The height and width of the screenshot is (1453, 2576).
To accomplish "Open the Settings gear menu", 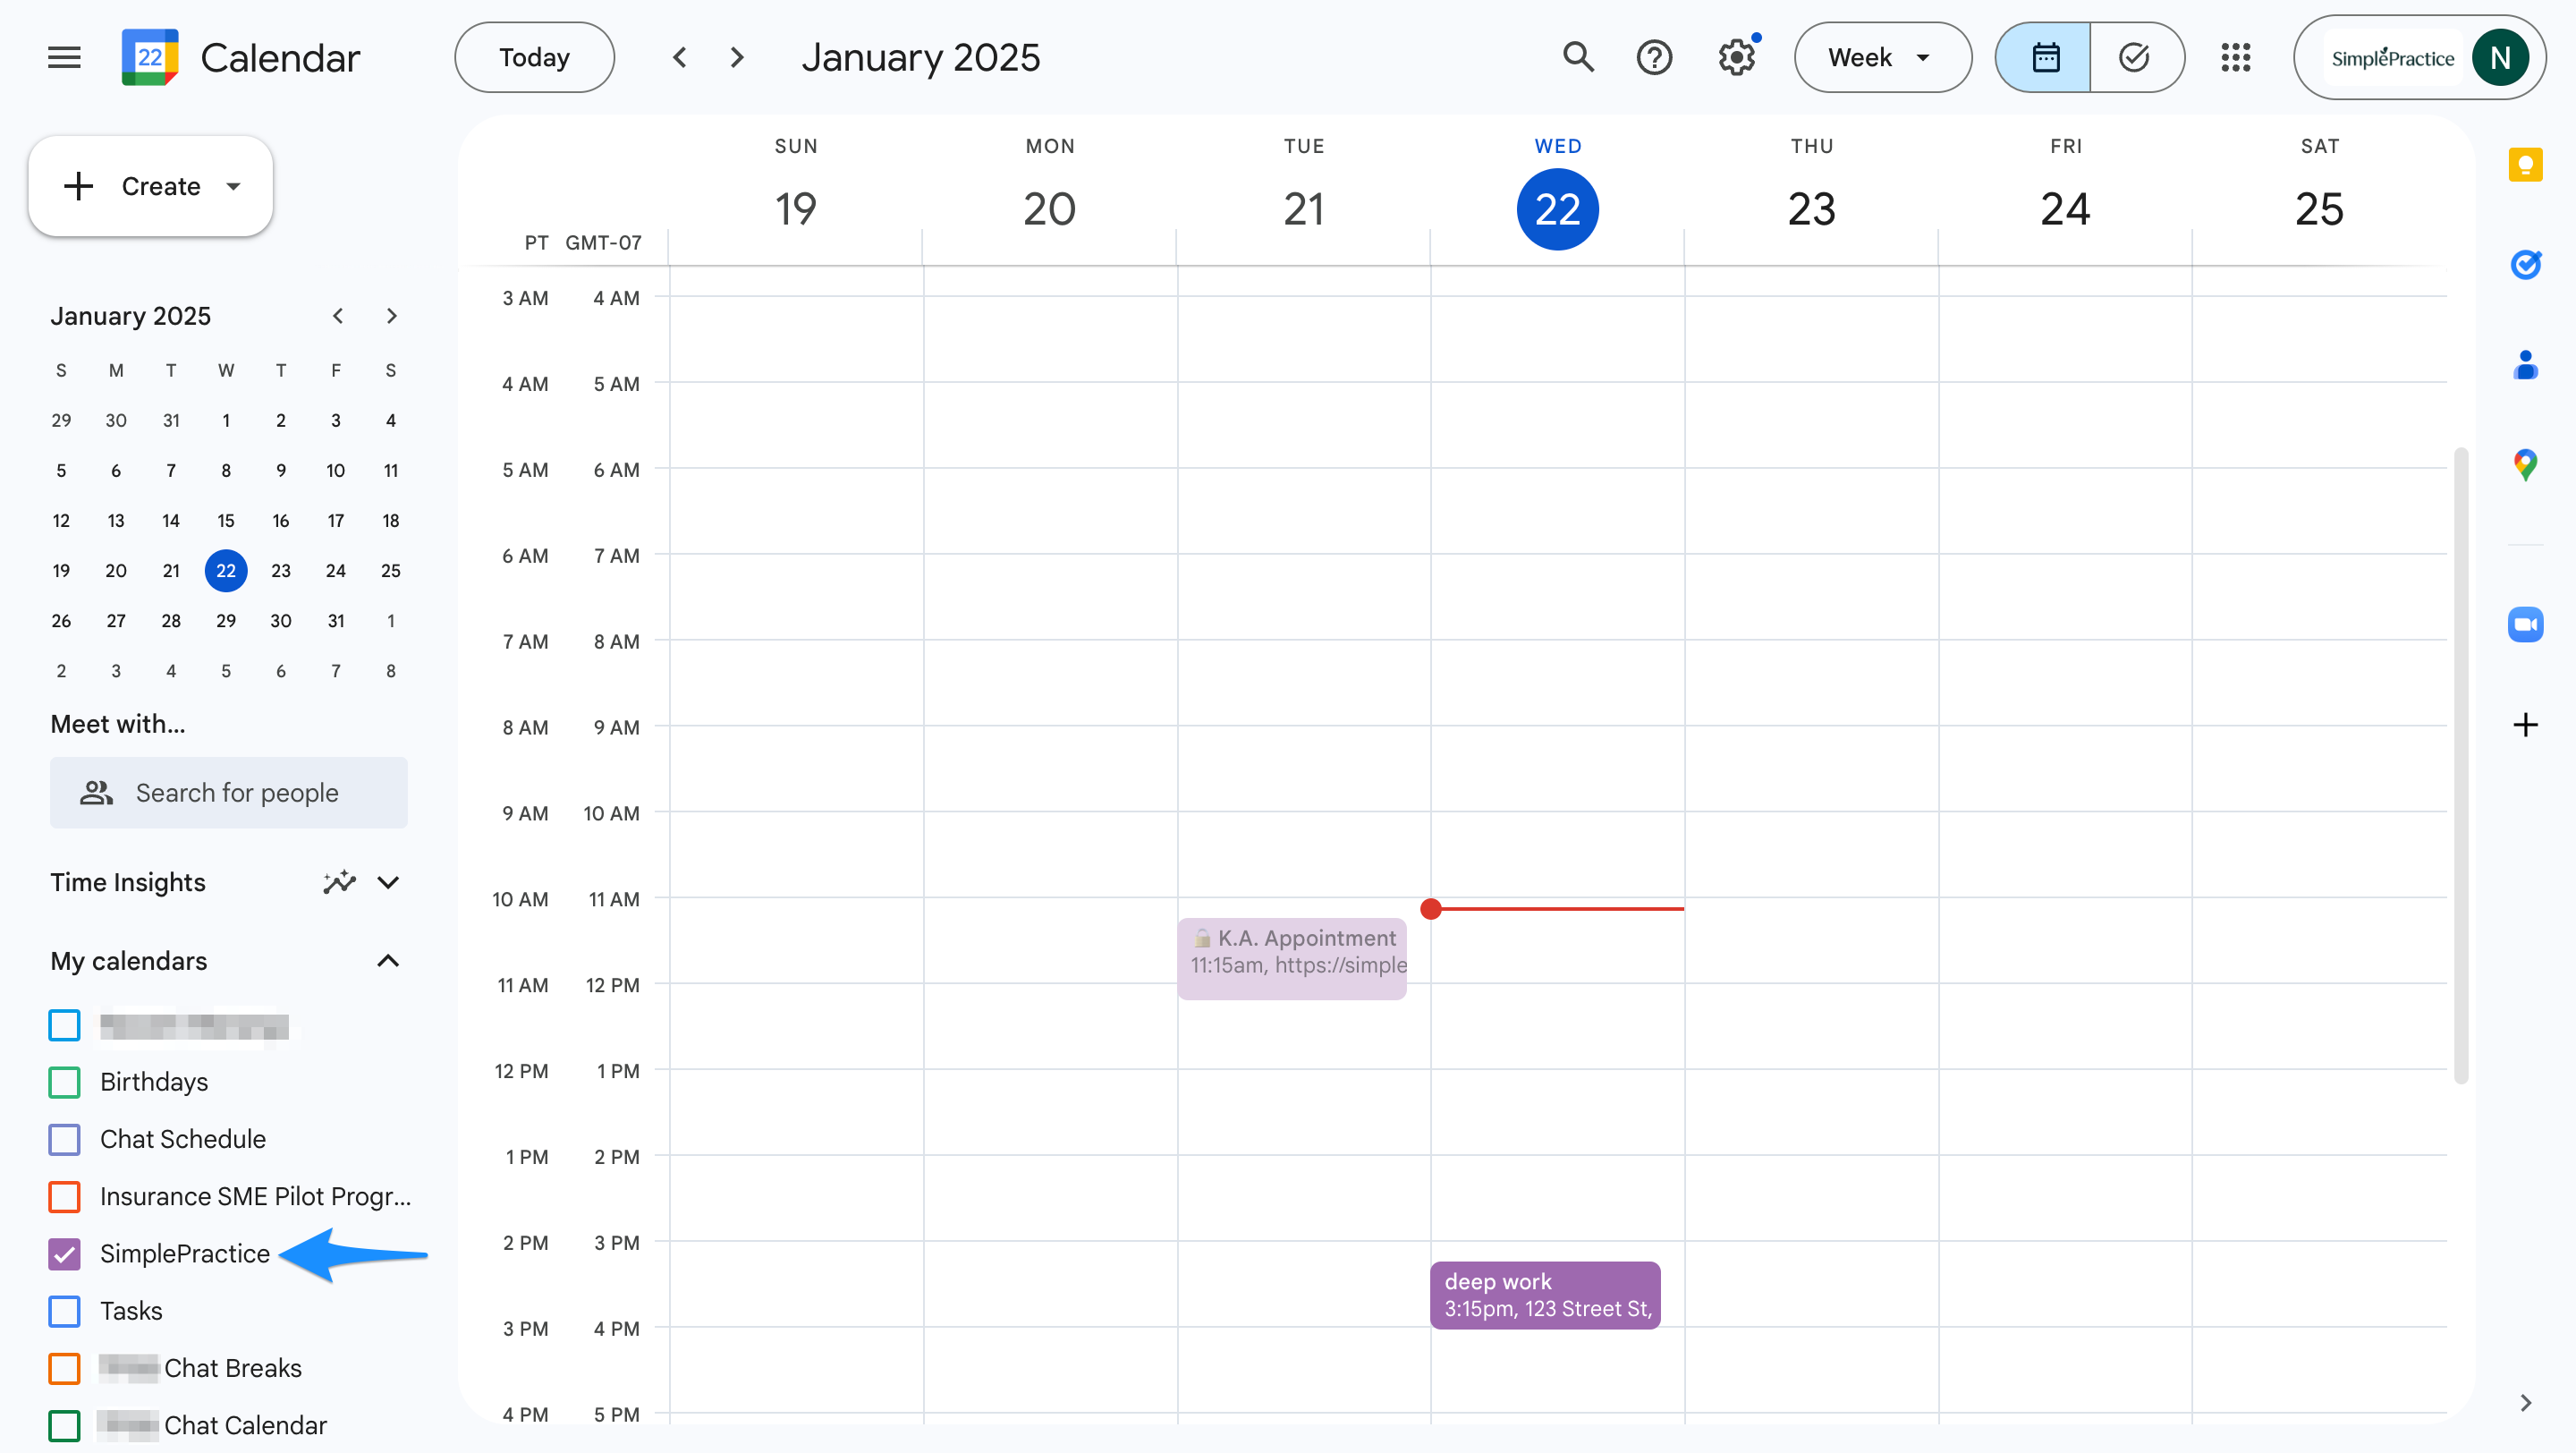I will (x=1737, y=57).
